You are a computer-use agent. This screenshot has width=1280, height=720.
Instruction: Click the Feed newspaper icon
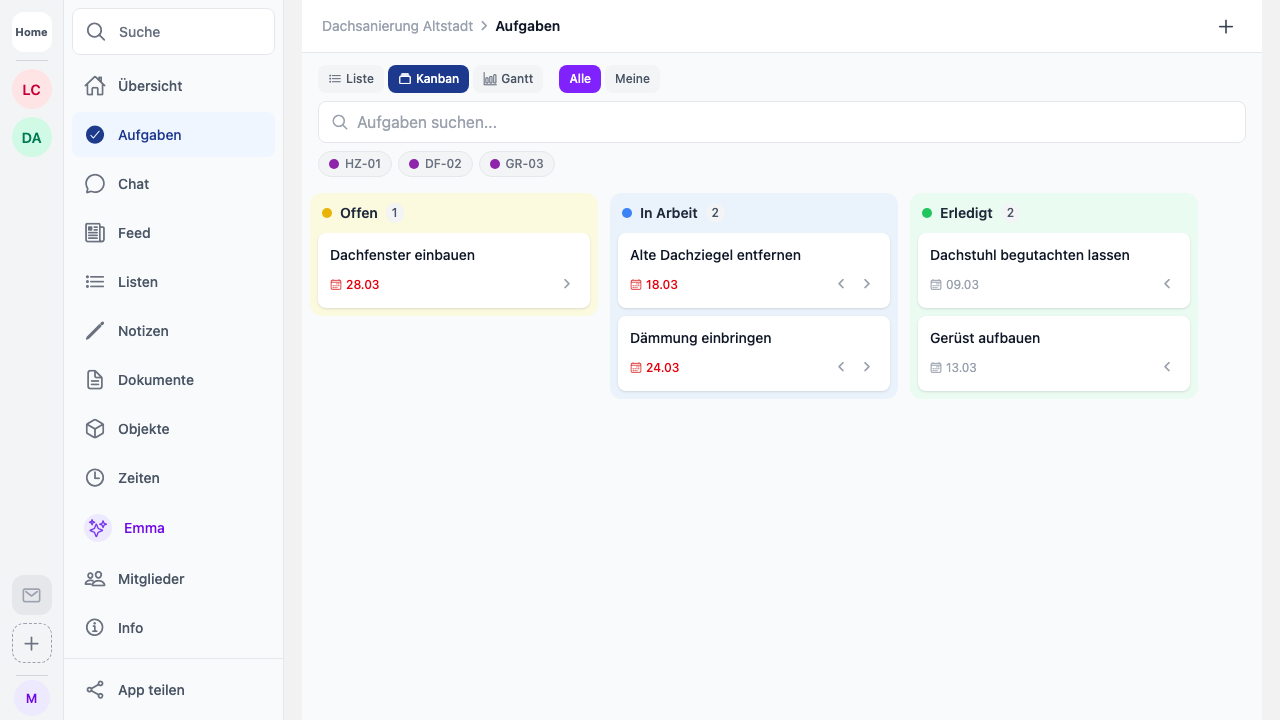point(95,233)
